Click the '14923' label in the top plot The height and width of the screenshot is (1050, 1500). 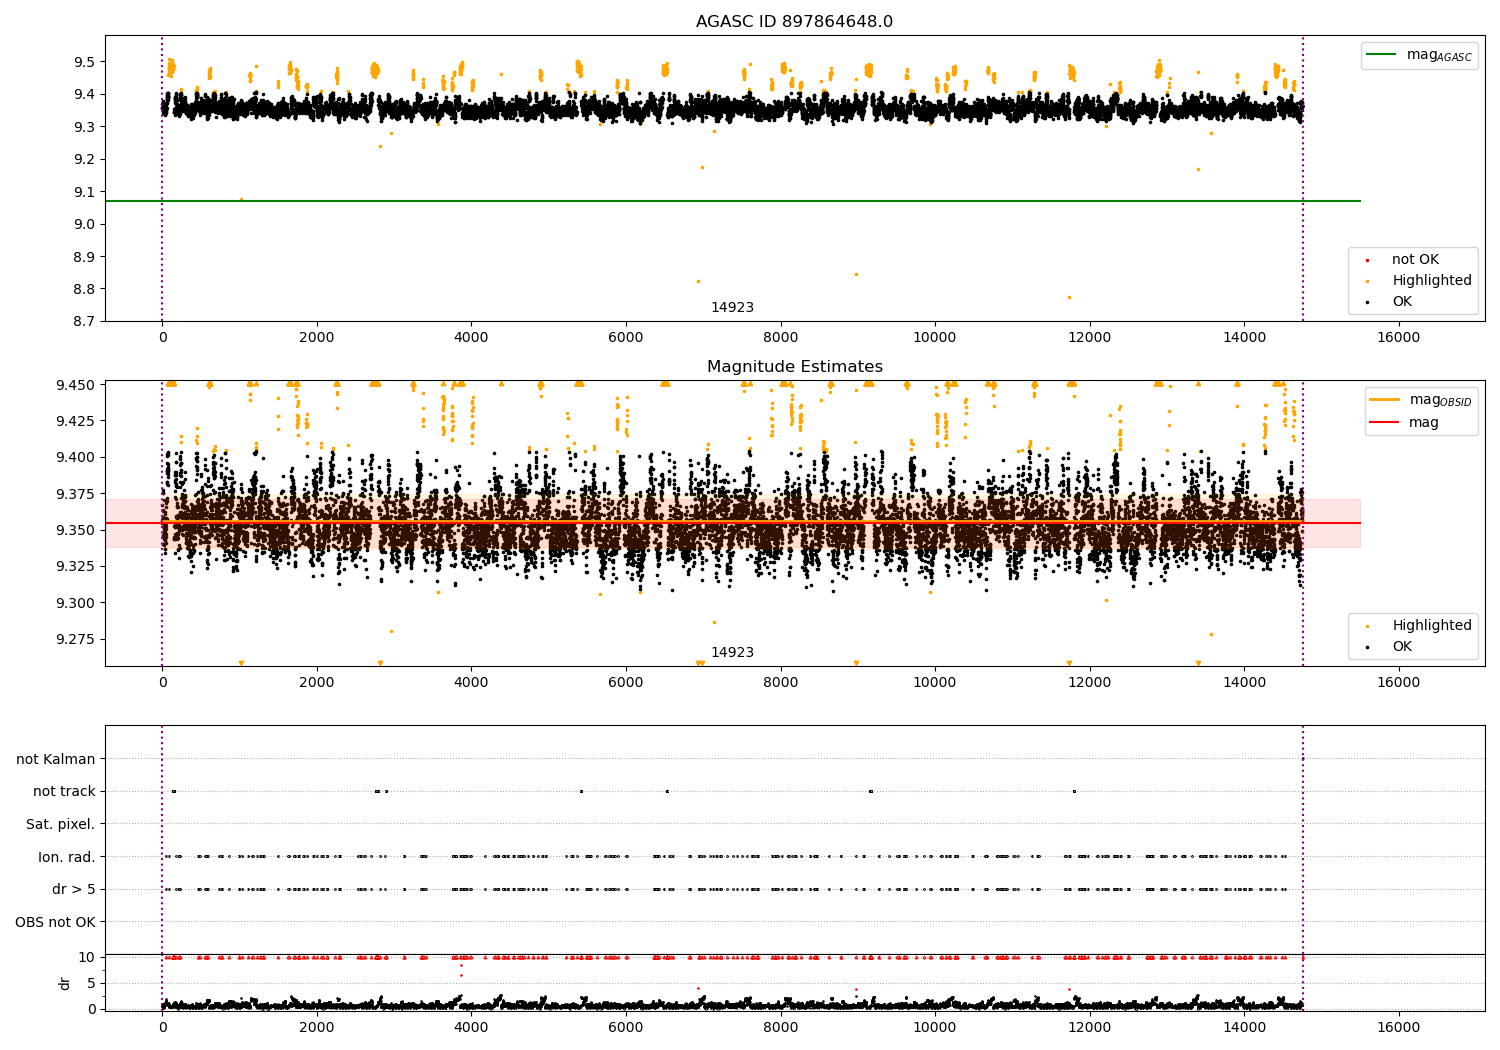tap(732, 308)
